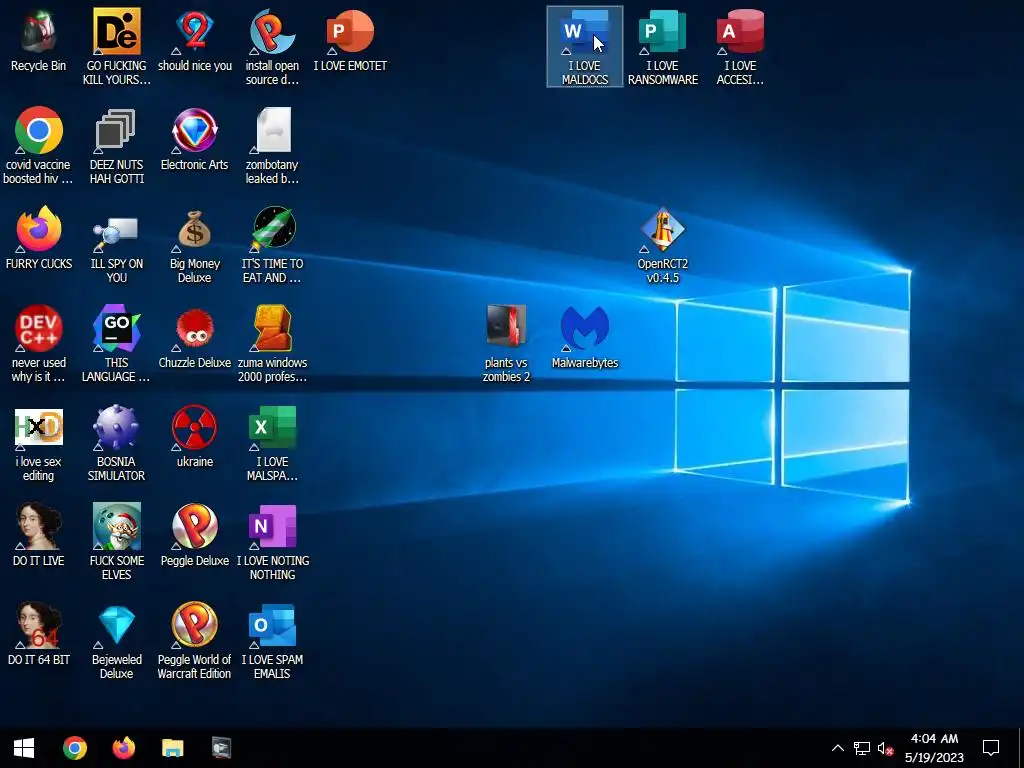Select the 'ILL SPY ON YOU' shortcut
1024x768 pixels.
pos(116,246)
